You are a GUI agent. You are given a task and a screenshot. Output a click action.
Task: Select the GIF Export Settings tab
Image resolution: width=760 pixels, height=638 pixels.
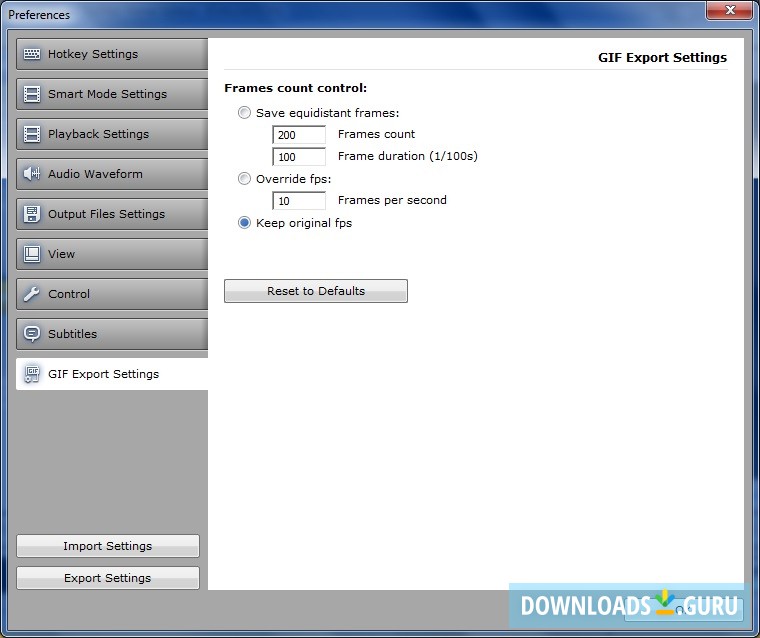pos(112,374)
